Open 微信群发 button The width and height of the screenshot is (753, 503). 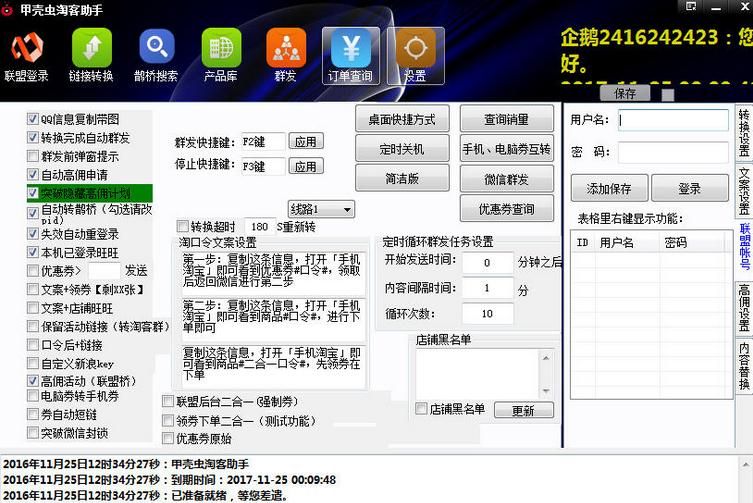click(506, 179)
